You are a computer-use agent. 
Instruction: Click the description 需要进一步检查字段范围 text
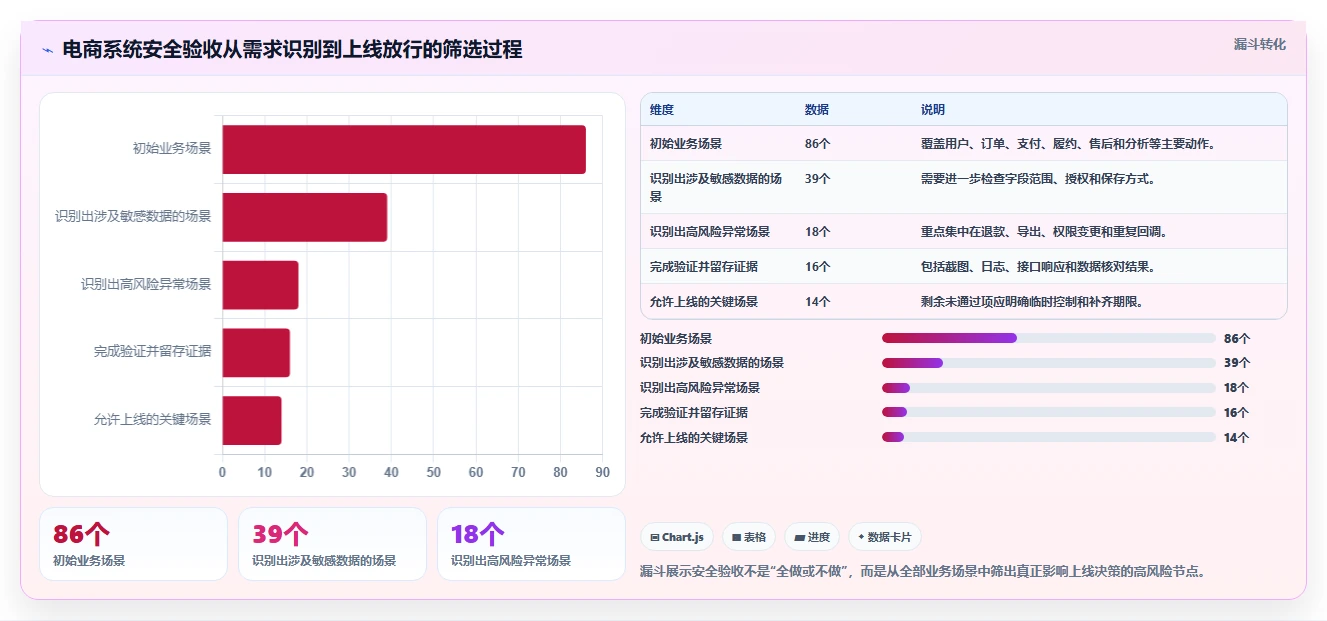tap(1038, 179)
